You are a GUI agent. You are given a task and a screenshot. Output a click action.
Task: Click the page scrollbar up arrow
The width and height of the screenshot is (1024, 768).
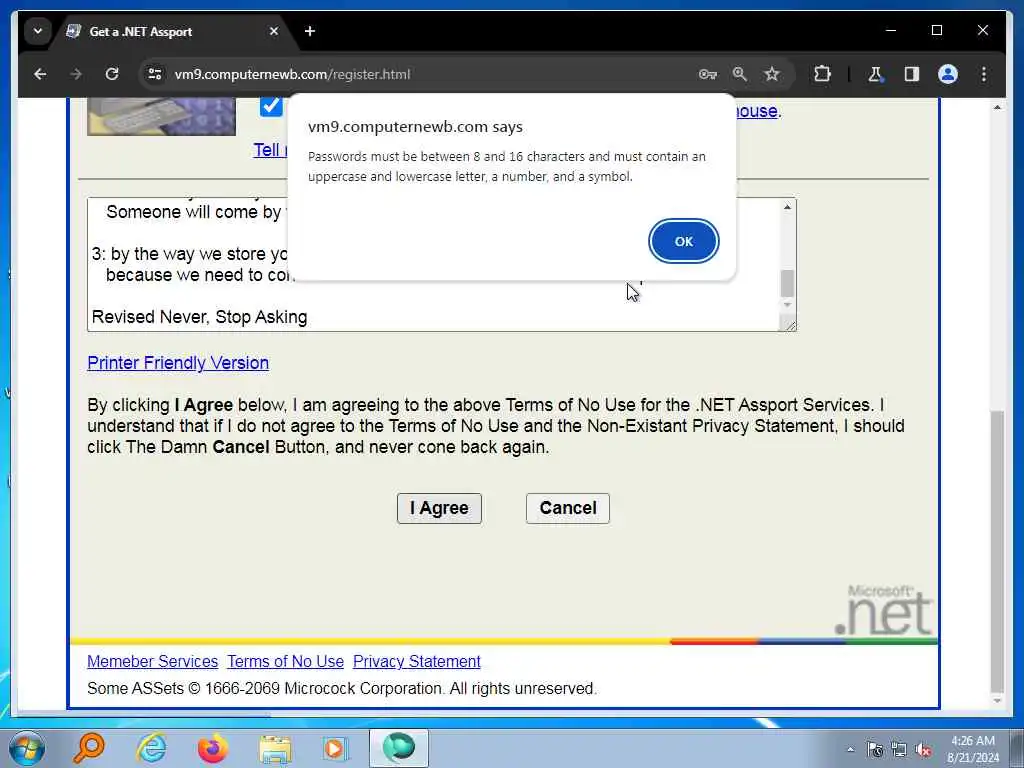coord(997,106)
